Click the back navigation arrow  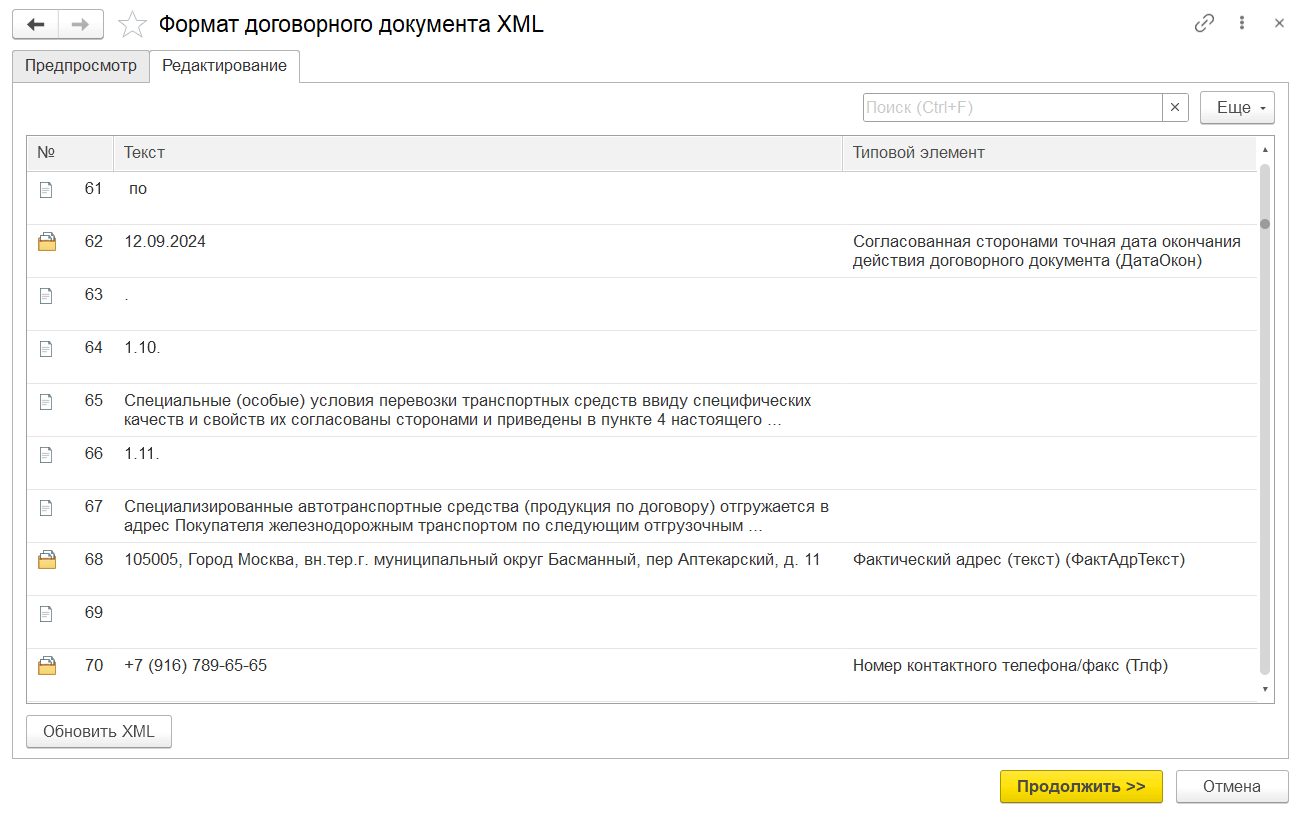pyautogui.click(x=35, y=24)
